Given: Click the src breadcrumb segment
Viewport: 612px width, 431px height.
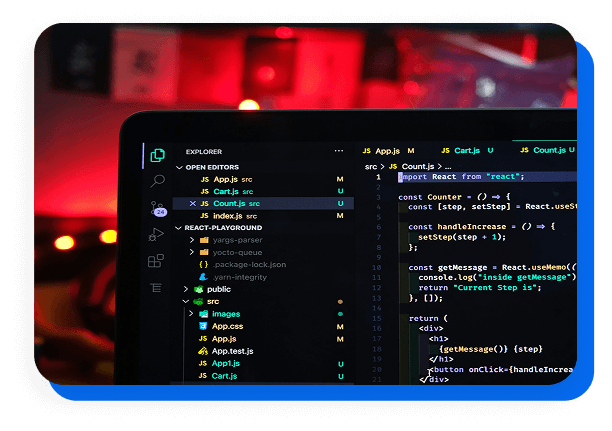Looking at the screenshot, I should click(x=371, y=167).
